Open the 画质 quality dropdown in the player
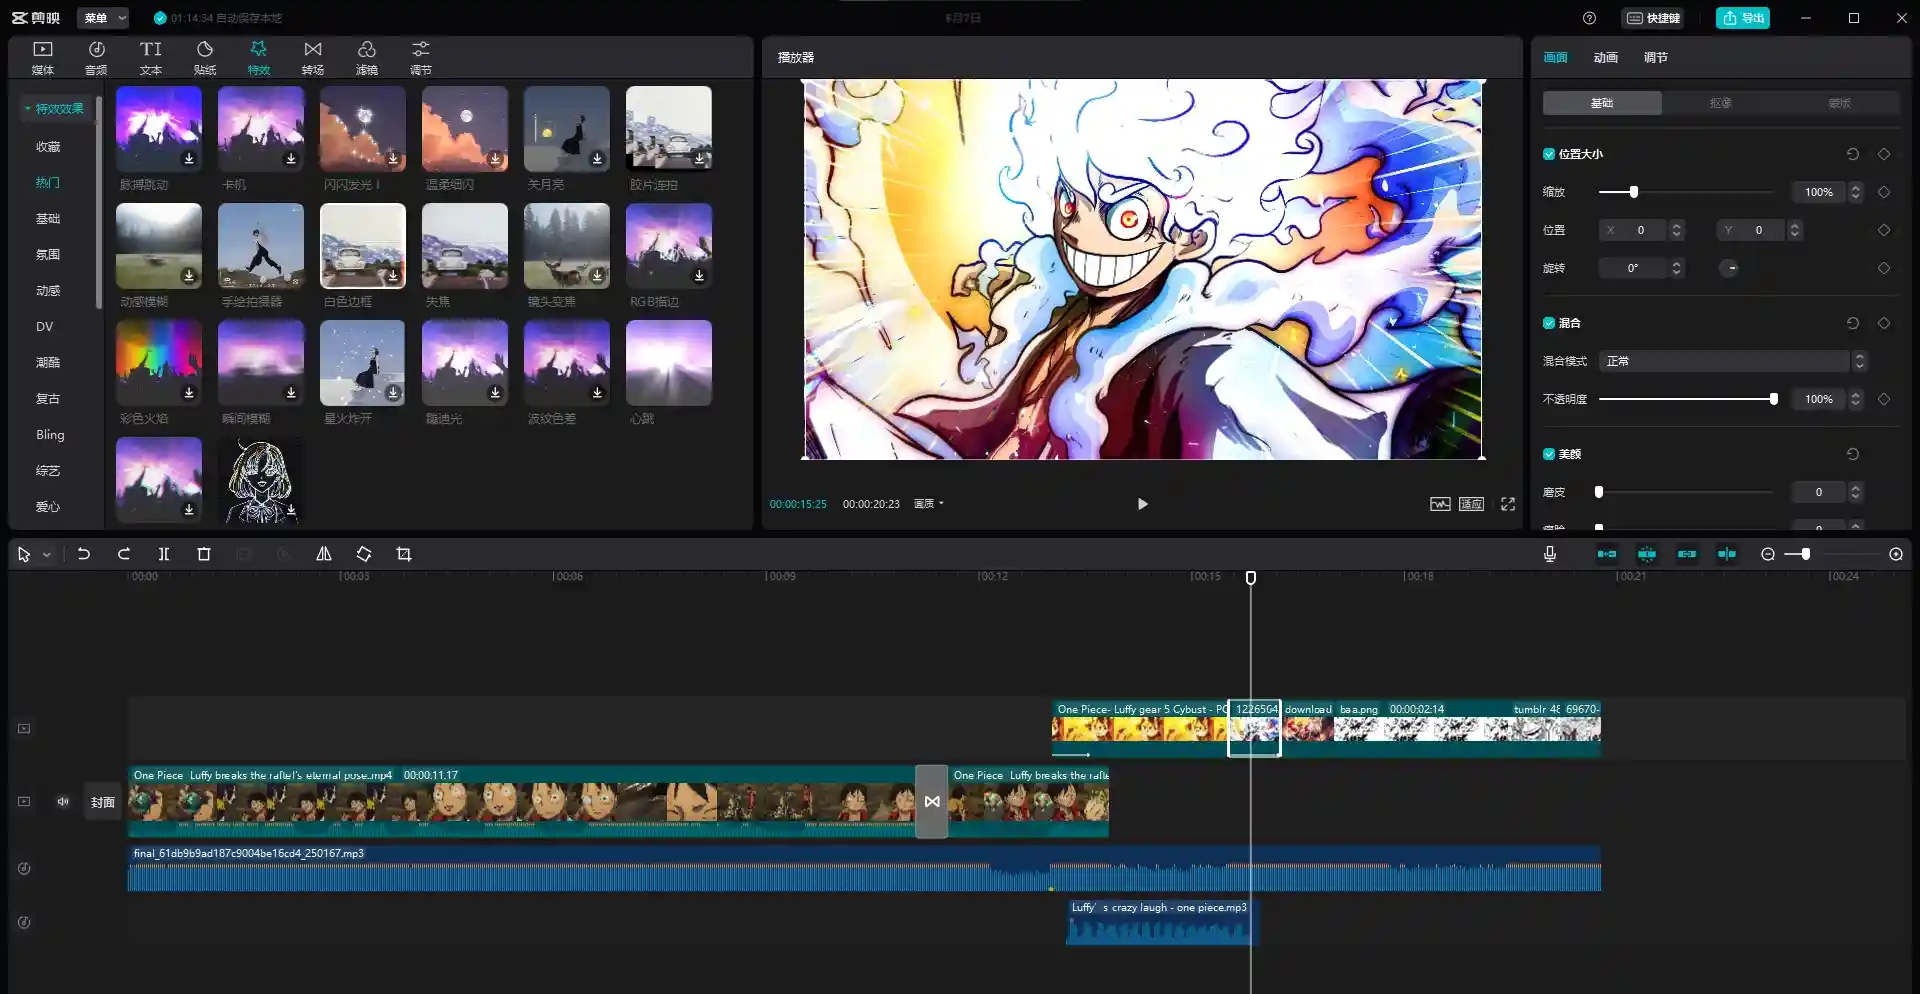The width and height of the screenshot is (1920, 994). (x=927, y=504)
